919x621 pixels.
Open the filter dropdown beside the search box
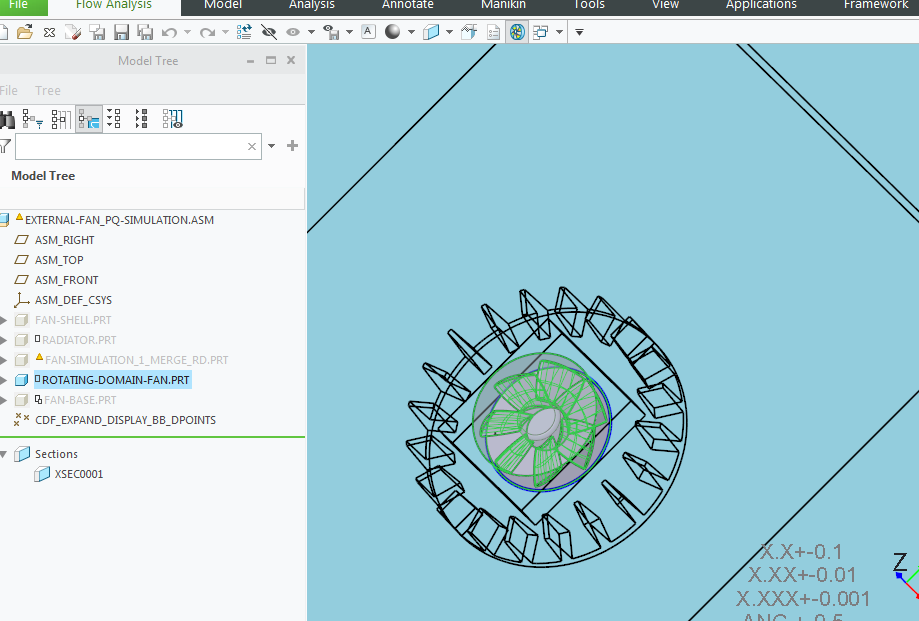270,146
